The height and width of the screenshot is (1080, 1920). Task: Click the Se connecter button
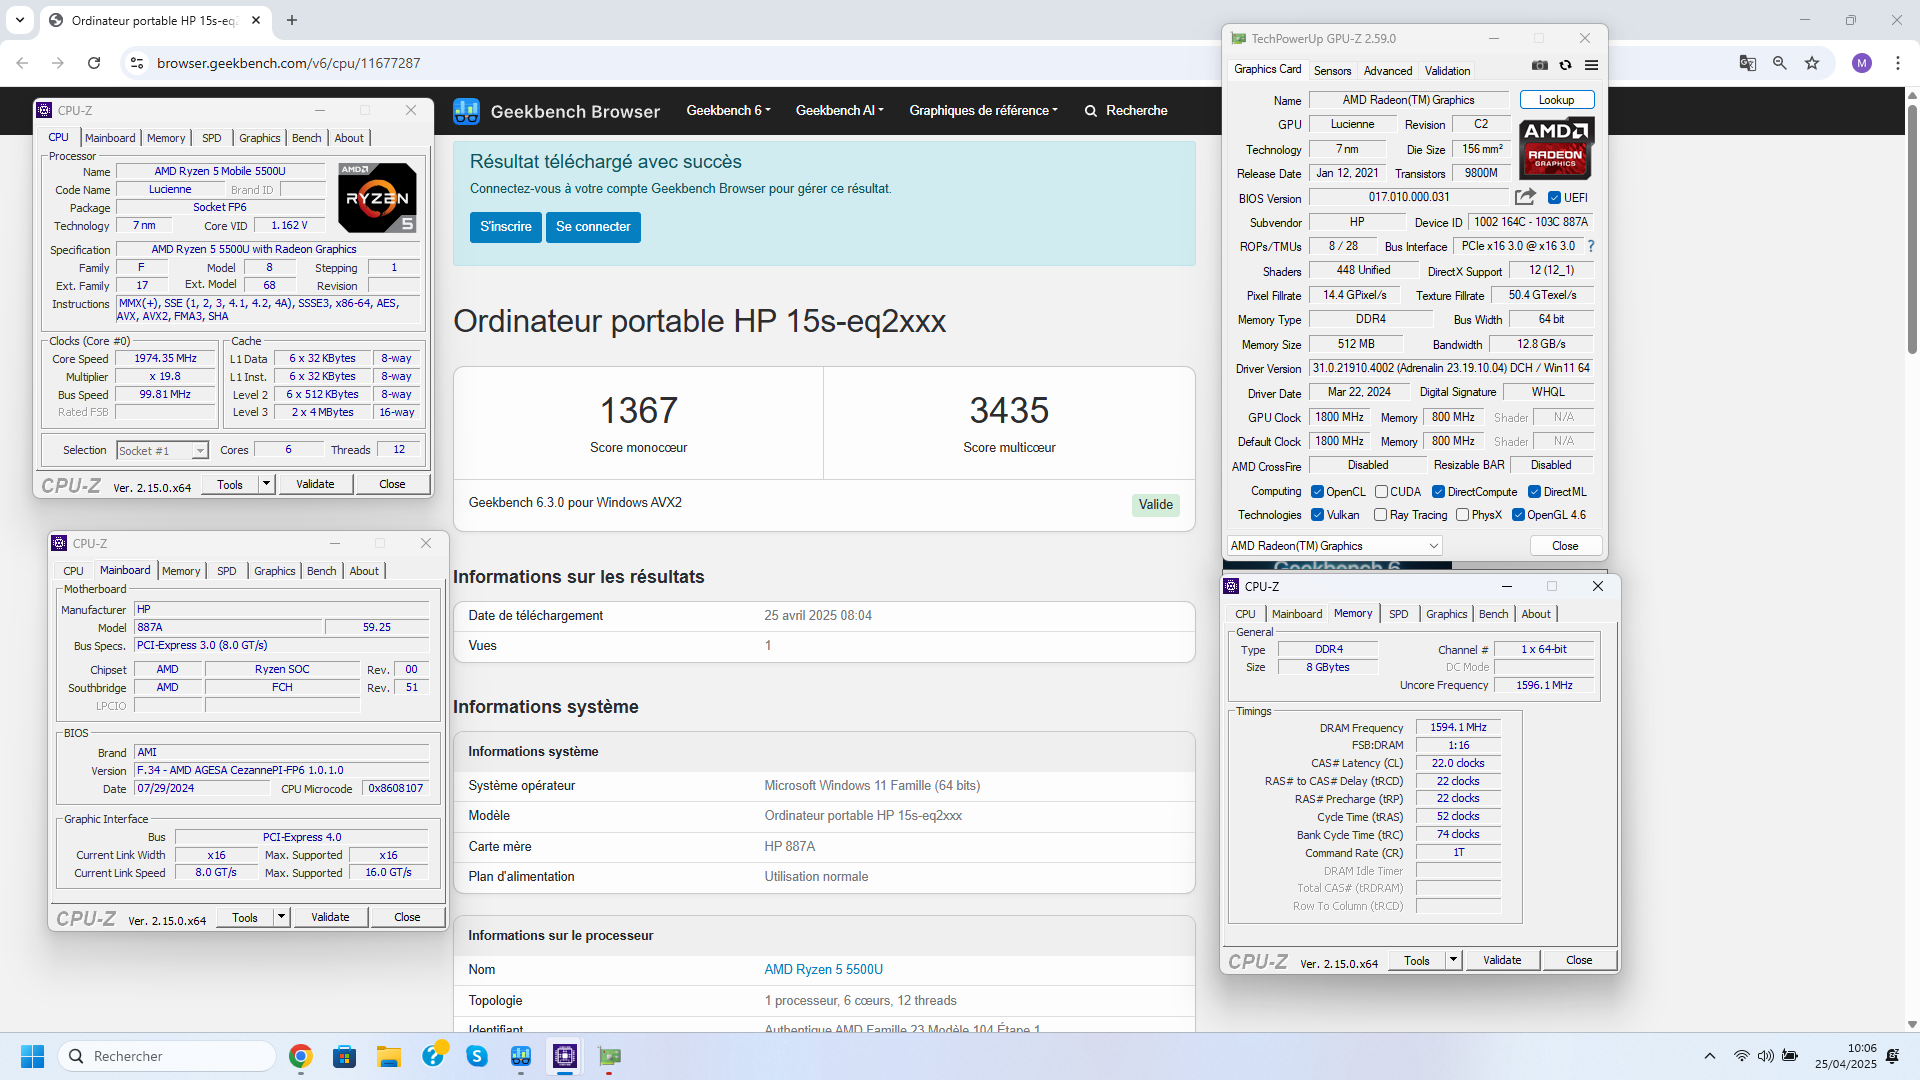point(593,227)
